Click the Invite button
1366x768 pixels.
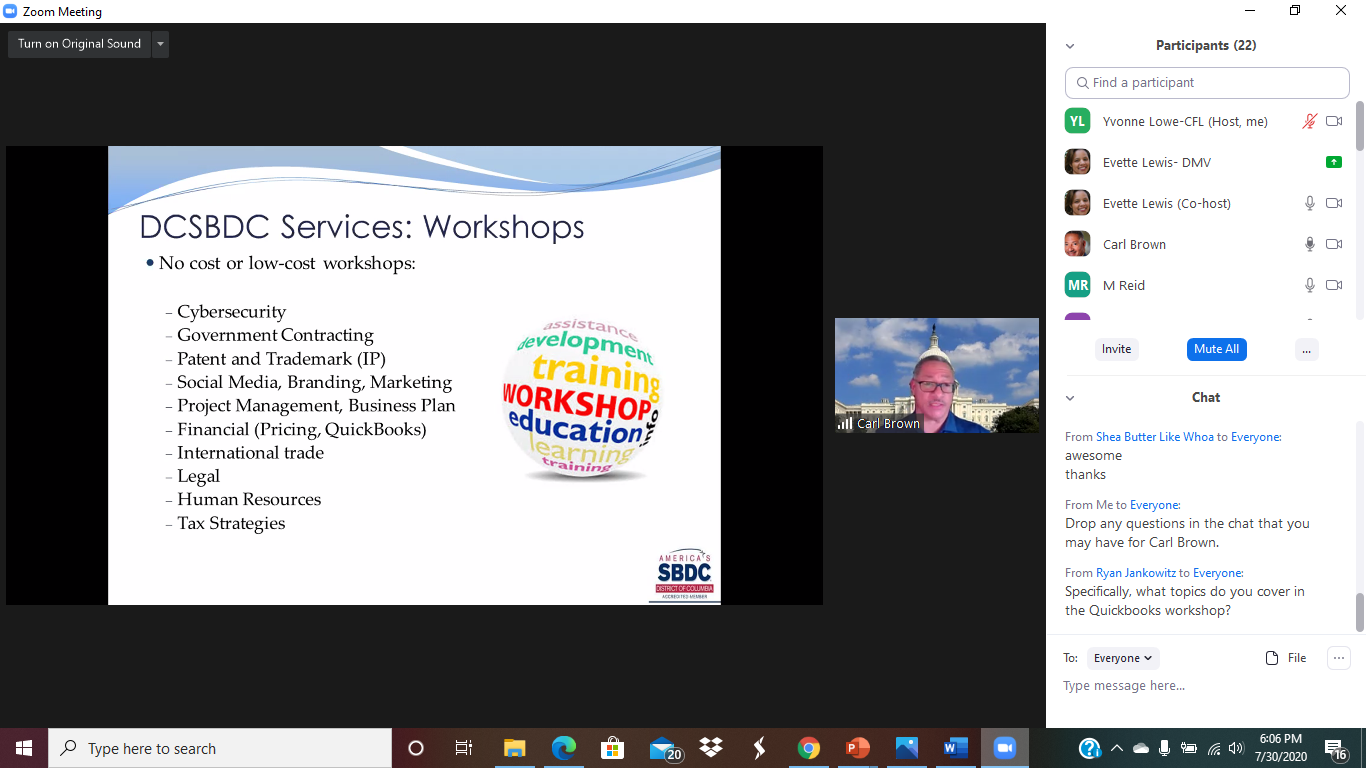click(x=1116, y=349)
